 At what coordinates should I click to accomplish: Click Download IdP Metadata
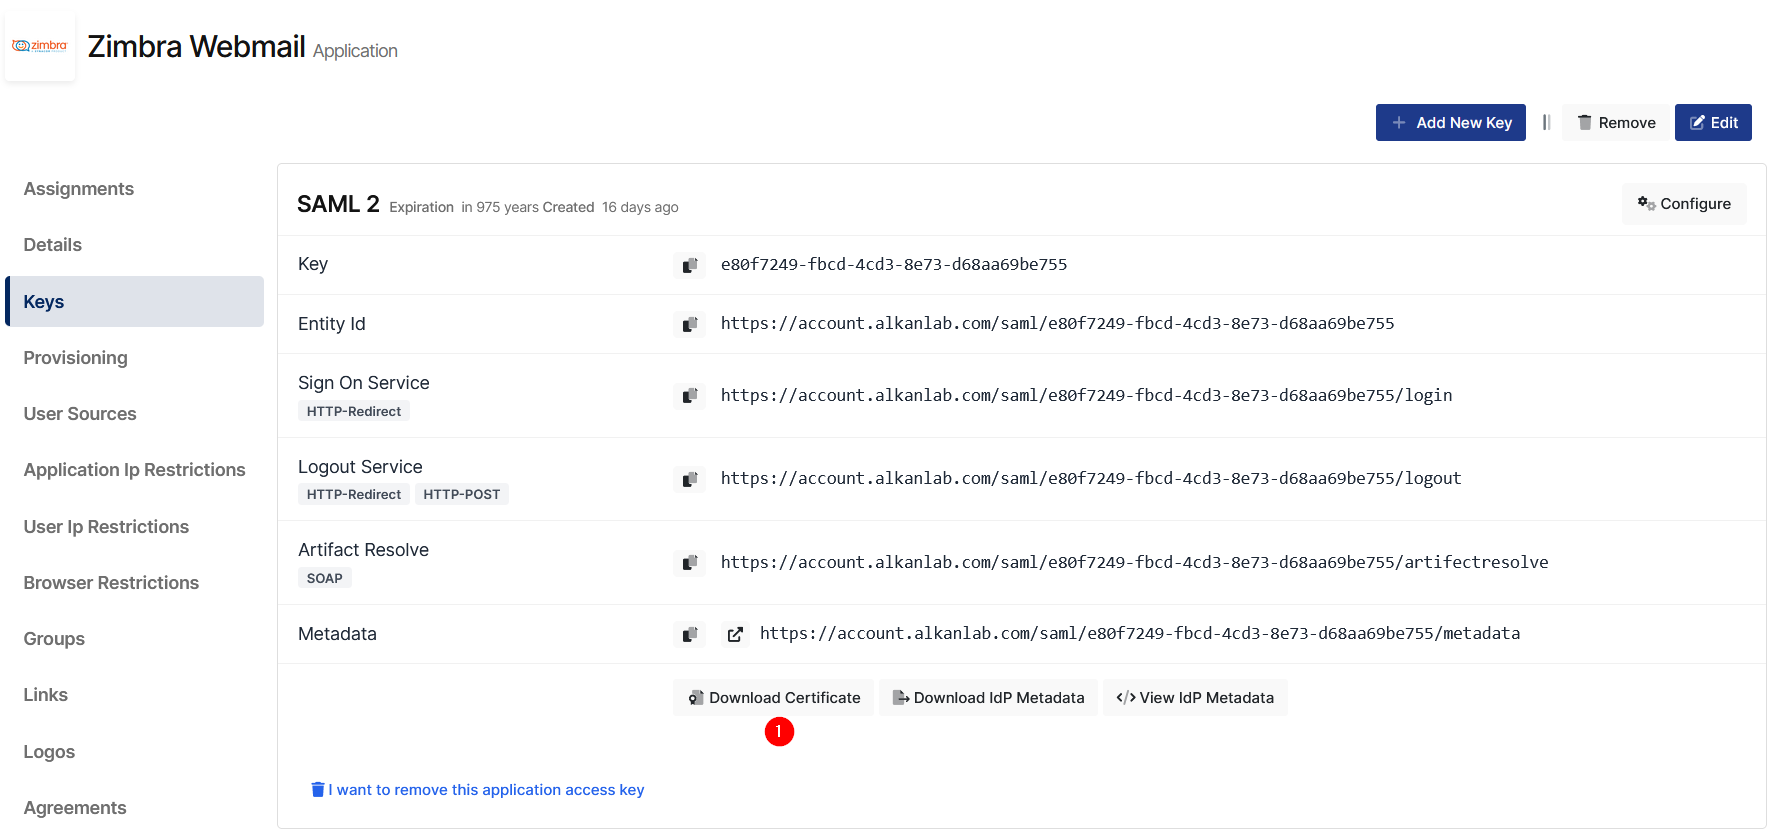click(x=988, y=698)
